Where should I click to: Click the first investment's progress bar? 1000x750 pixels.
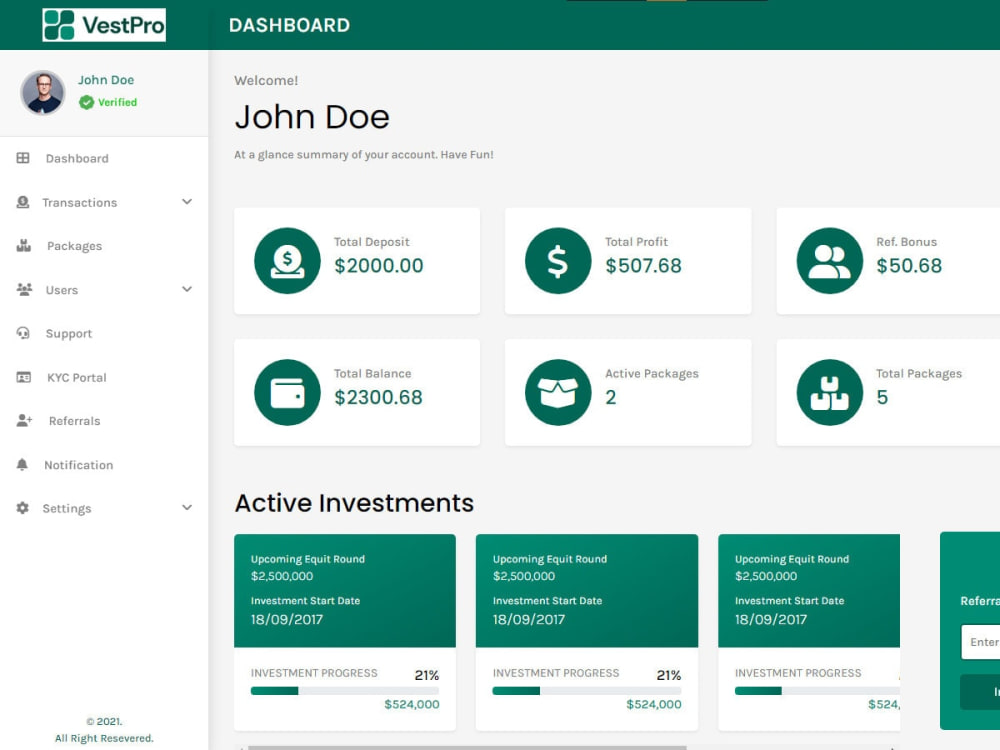click(344, 691)
